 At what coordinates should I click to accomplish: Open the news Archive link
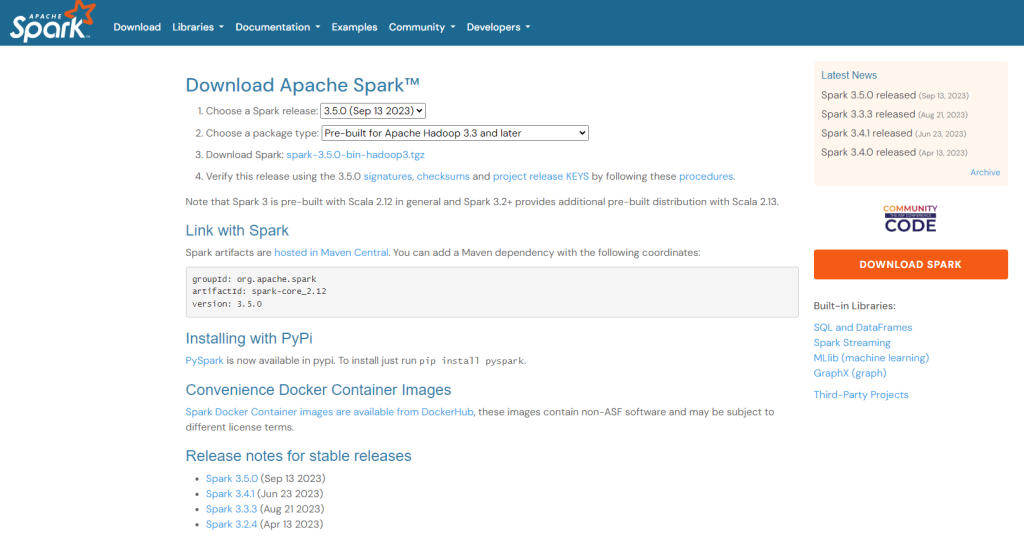click(985, 172)
